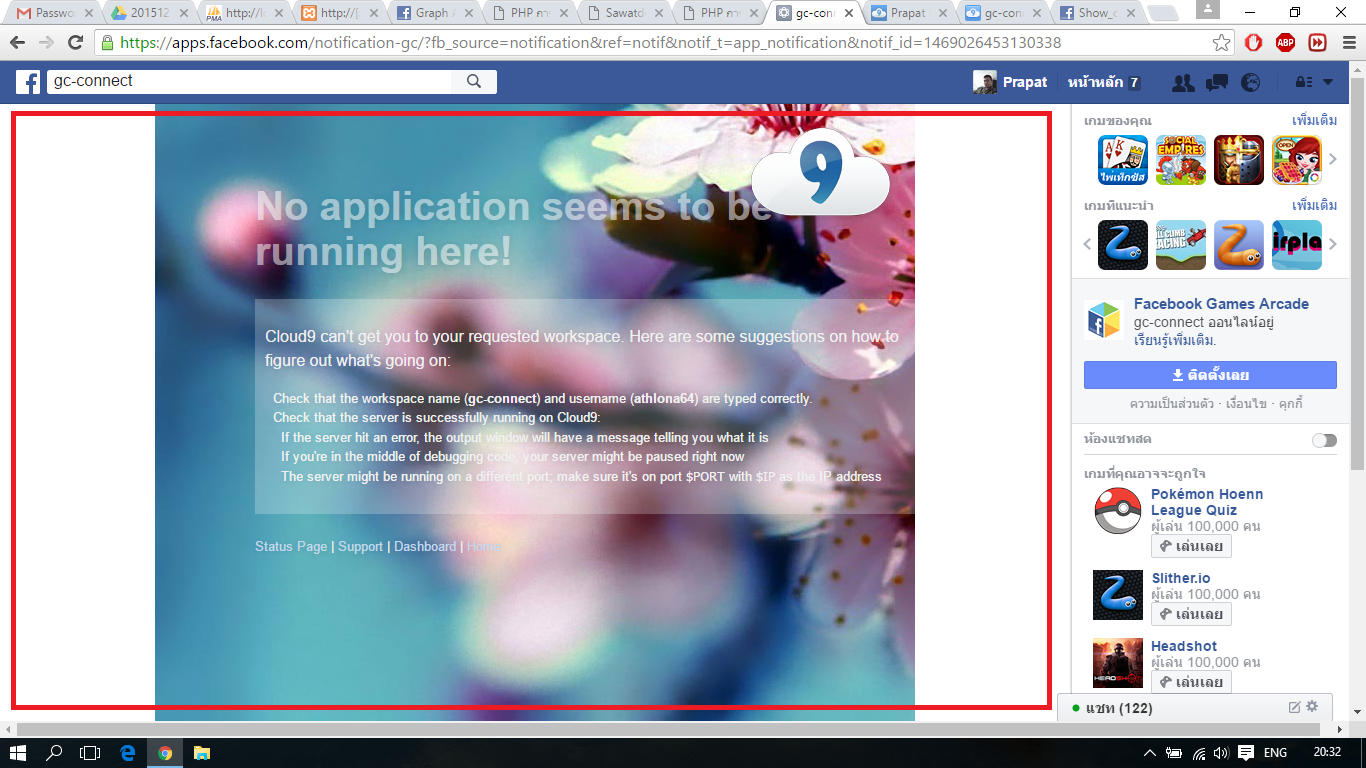The image size is (1366, 768).
Task: Open the Prapat profile link
Action: pyautogui.click(x=1010, y=82)
